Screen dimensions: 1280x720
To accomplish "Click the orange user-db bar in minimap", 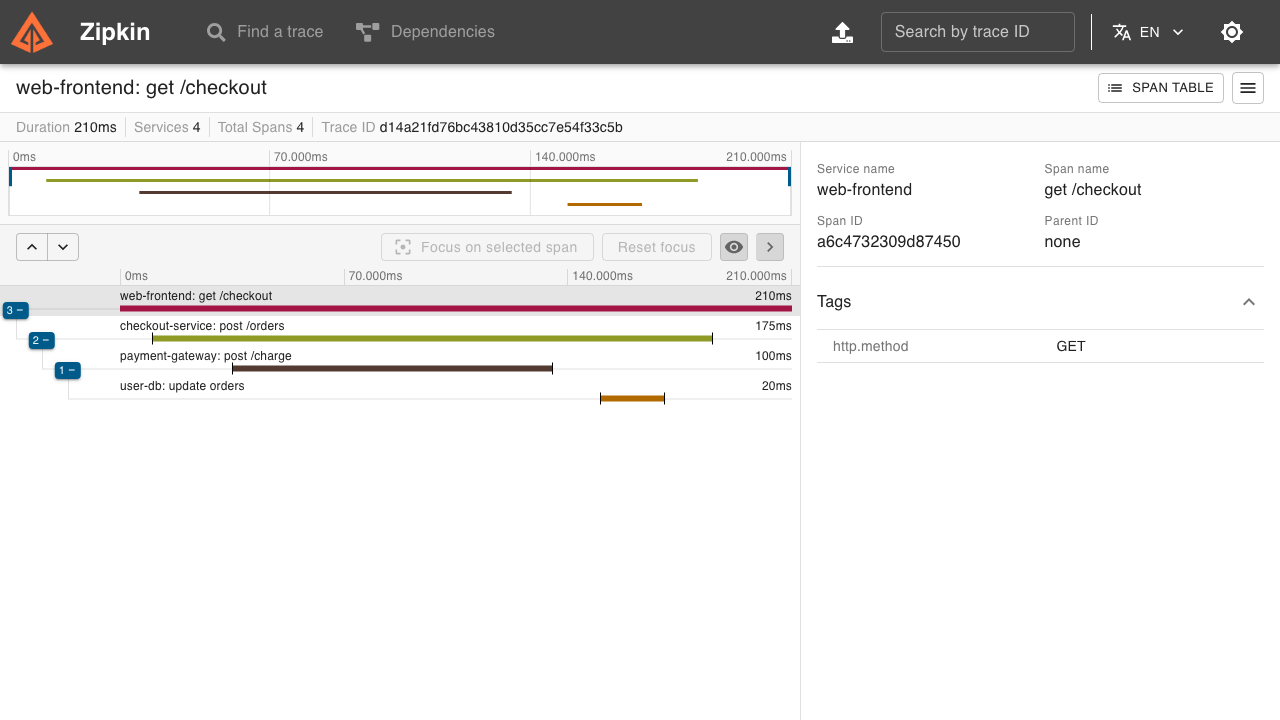I will point(604,204).
